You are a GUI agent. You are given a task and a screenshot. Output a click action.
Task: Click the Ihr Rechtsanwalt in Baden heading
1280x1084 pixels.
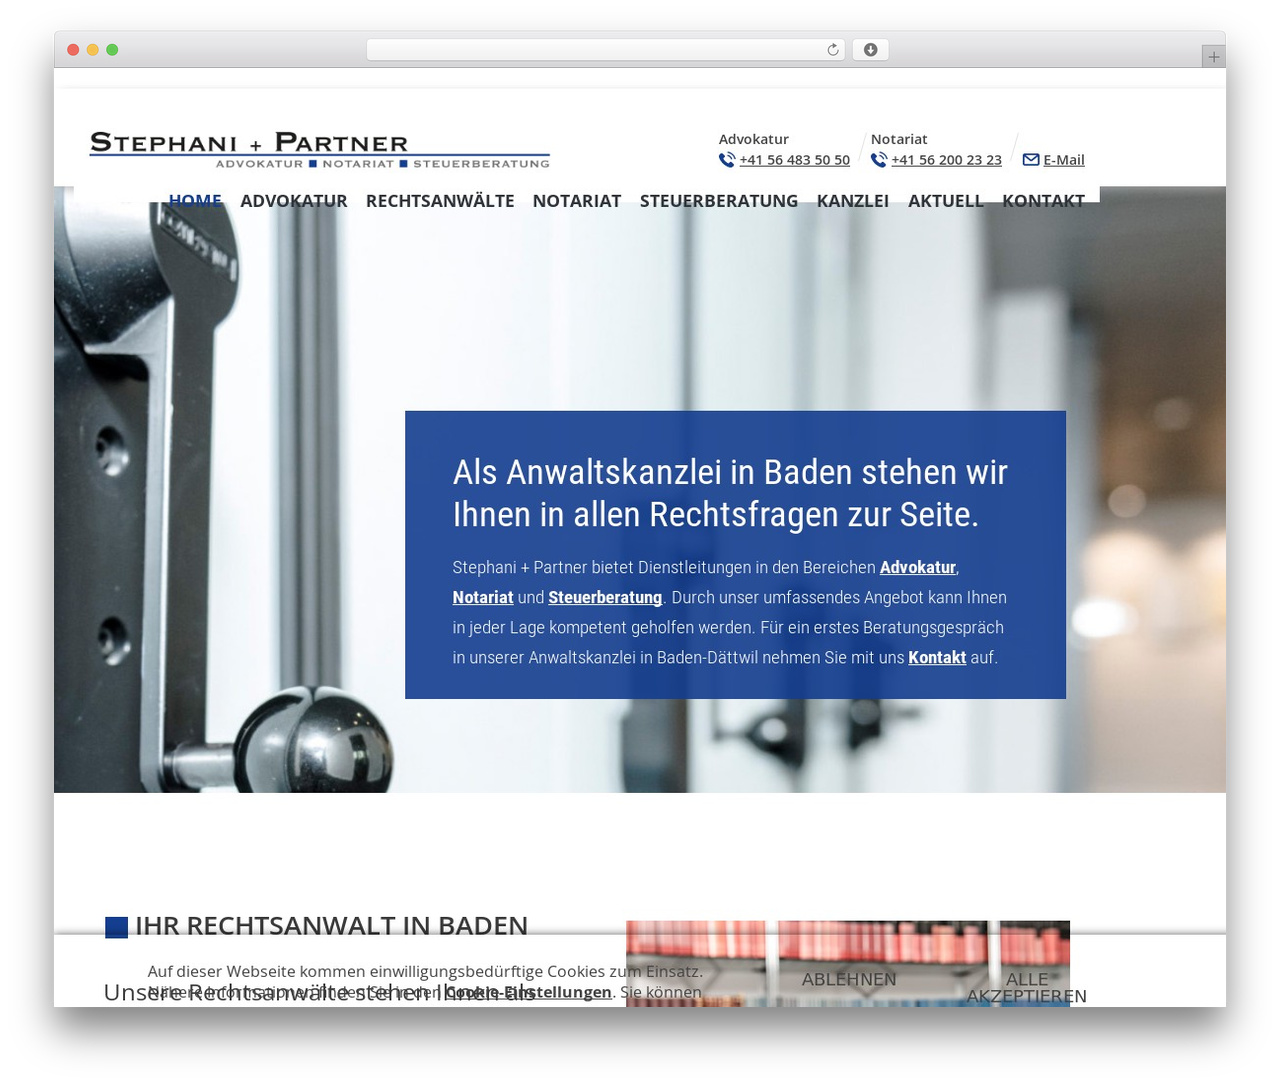pos(331,925)
